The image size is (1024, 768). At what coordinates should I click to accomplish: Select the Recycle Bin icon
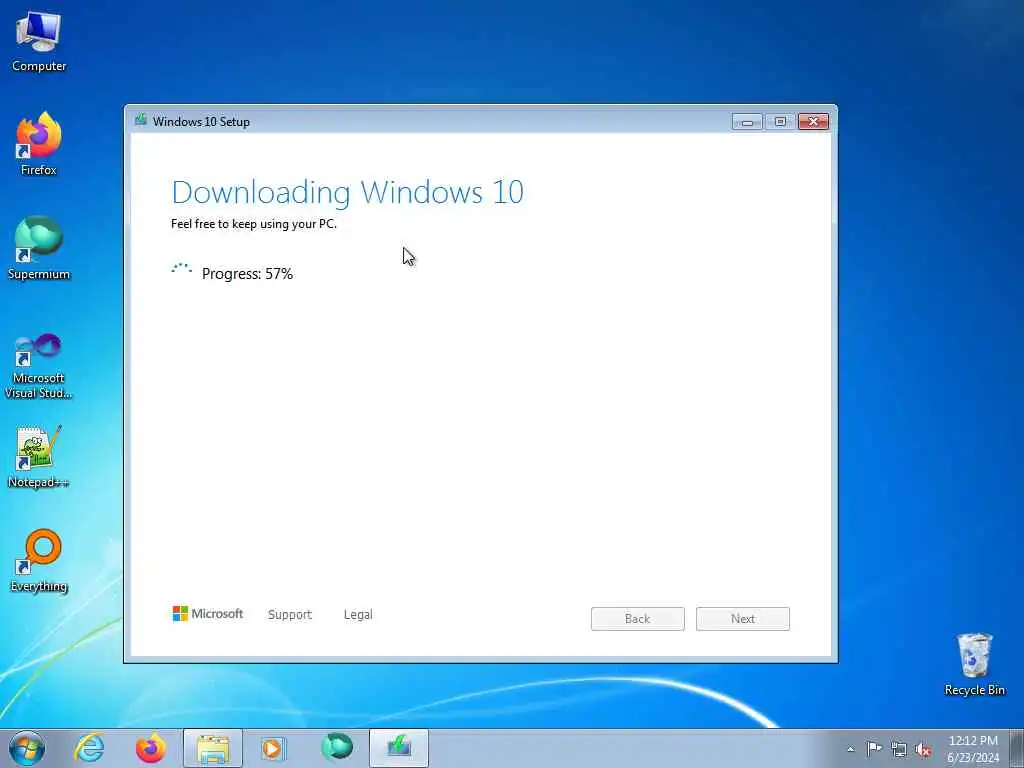(974, 664)
